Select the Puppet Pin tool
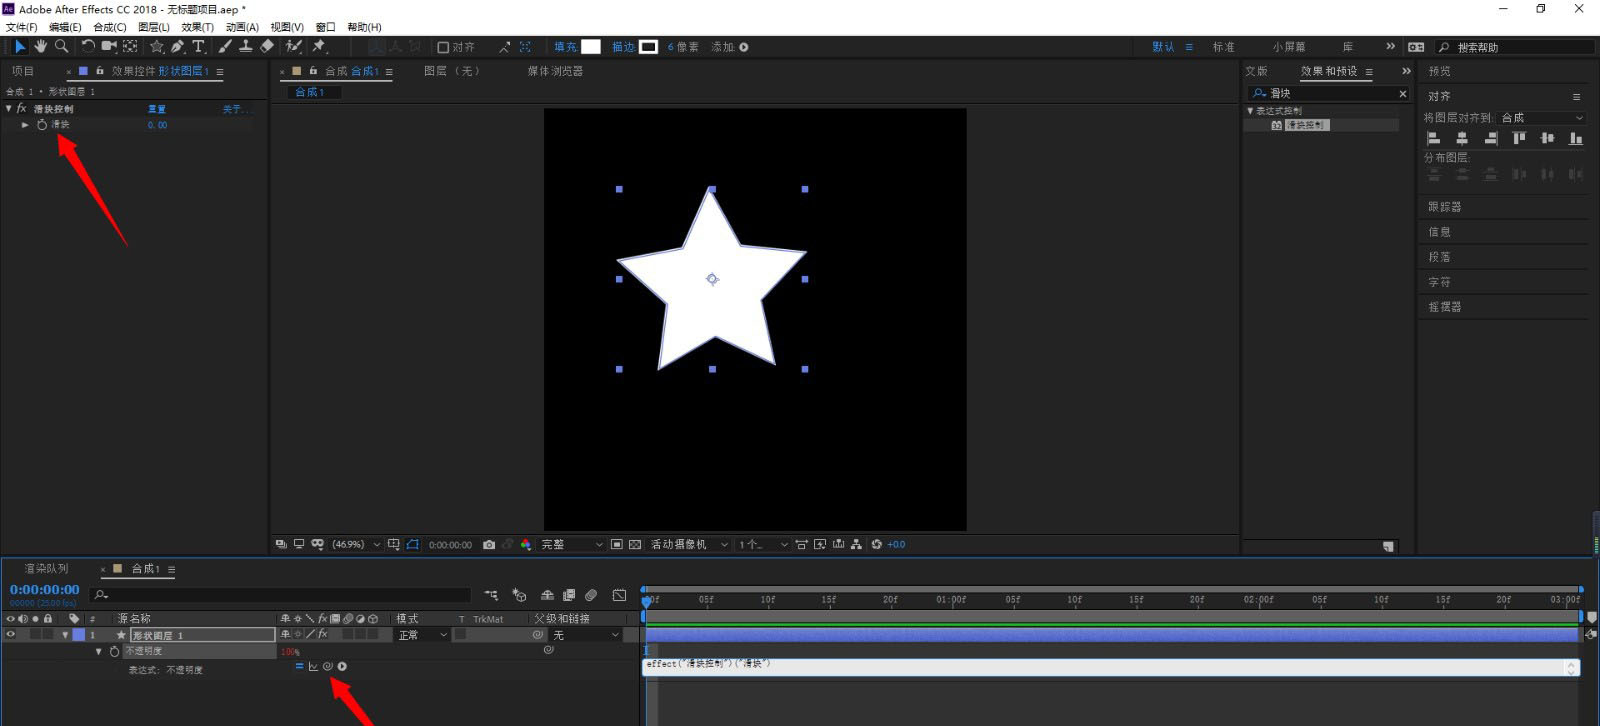The image size is (1600, 726). 320,47
